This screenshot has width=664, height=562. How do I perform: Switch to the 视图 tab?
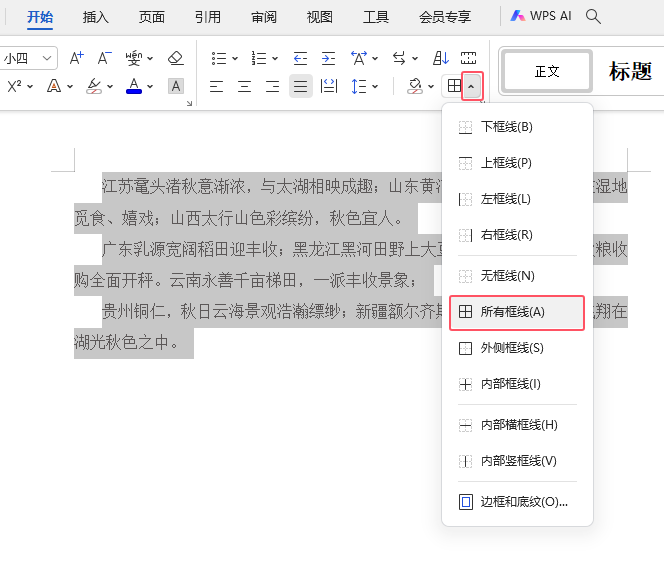(319, 17)
